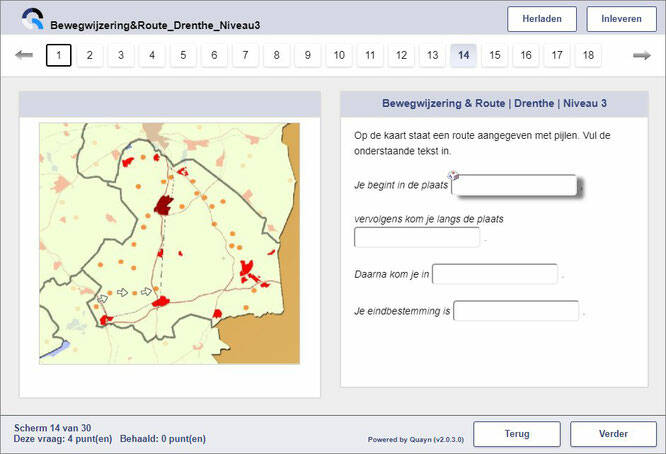Screen dimensions: 666x454
Task: Jump to question 8
Action: pos(277,55)
